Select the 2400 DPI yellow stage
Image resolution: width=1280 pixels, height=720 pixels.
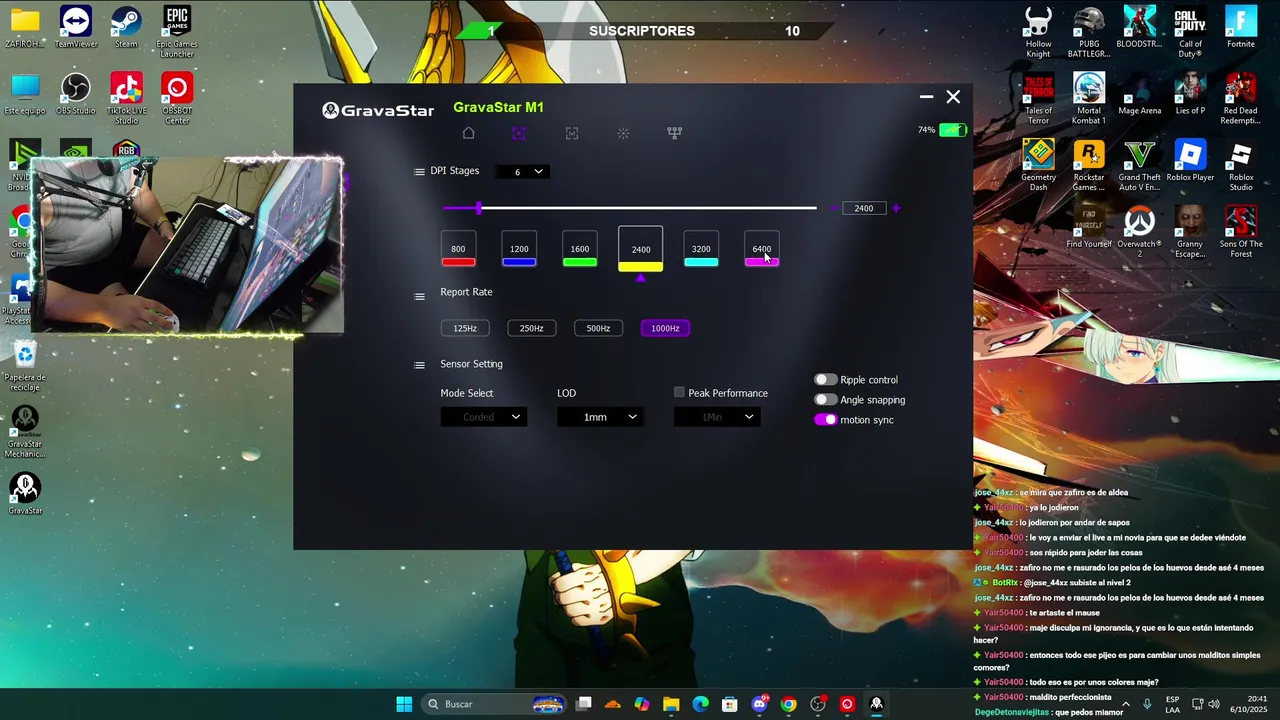tap(641, 249)
